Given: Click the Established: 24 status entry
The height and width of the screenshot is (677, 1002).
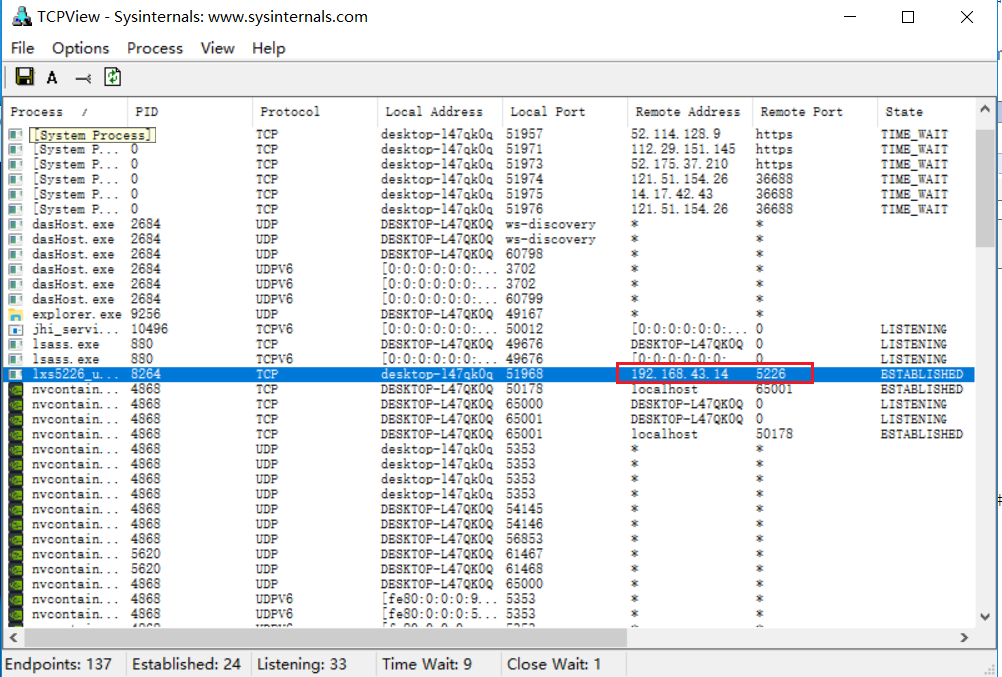Looking at the screenshot, I should pyautogui.click(x=186, y=664).
